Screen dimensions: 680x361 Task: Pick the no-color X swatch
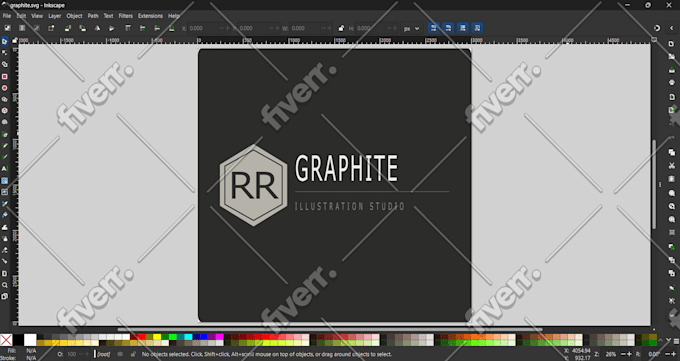click(6, 340)
